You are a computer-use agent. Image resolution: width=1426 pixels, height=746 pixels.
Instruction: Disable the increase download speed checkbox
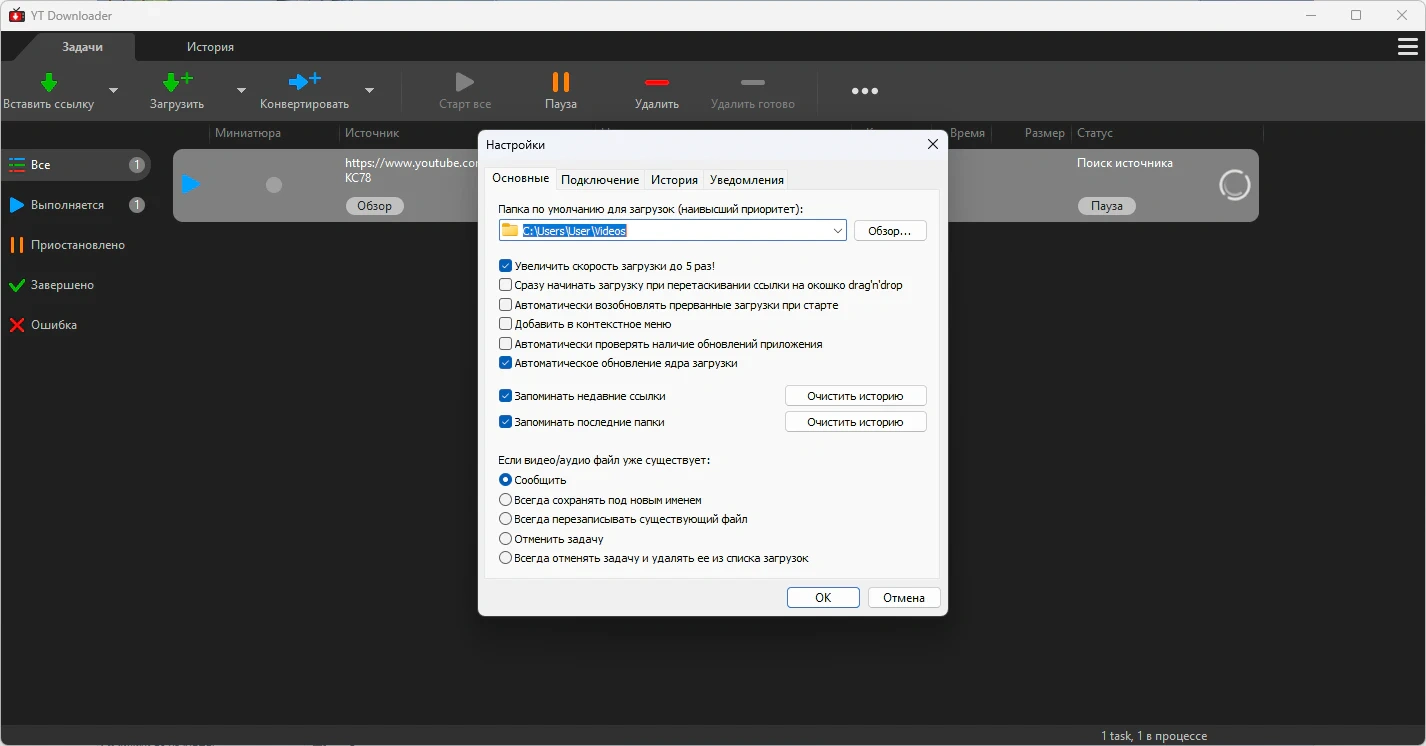(x=506, y=266)
